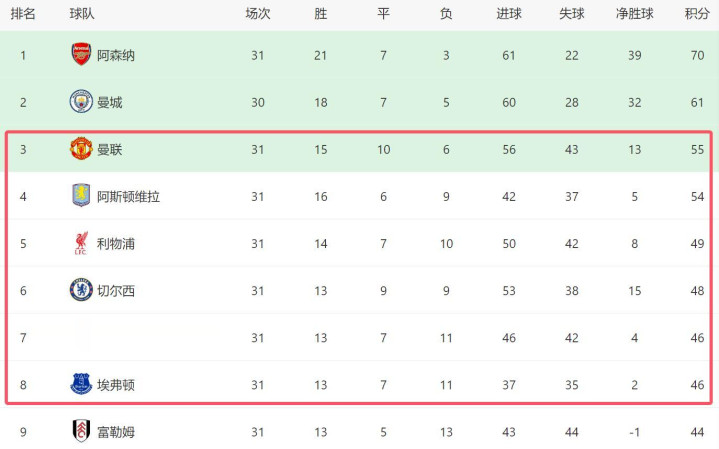Open the 曼城 team name link

[110, 102]
